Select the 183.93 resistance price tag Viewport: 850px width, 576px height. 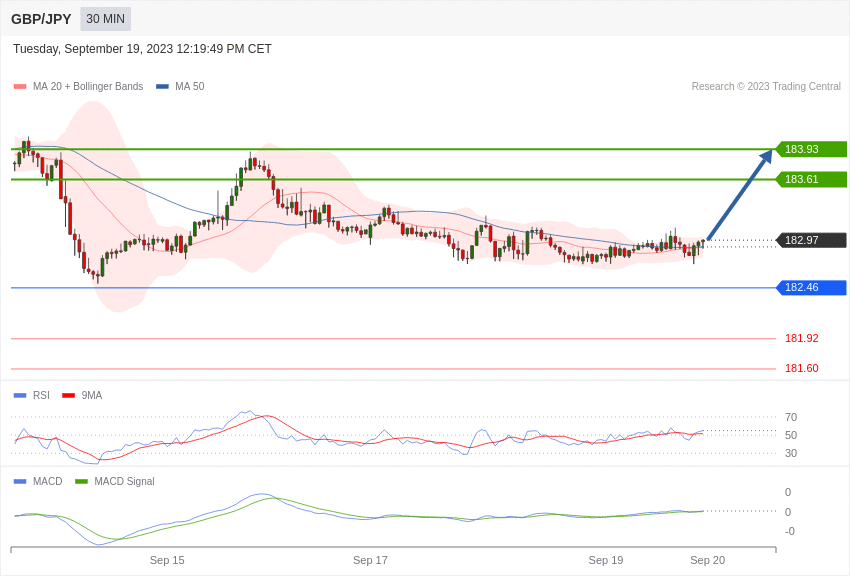(811, 149)
